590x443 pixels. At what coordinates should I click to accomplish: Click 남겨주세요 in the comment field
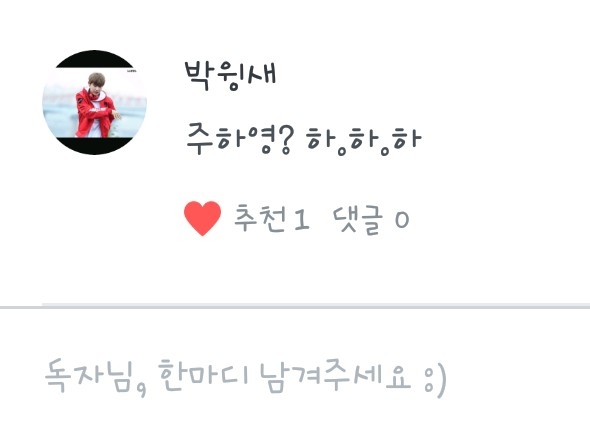(x=335, y=376)
